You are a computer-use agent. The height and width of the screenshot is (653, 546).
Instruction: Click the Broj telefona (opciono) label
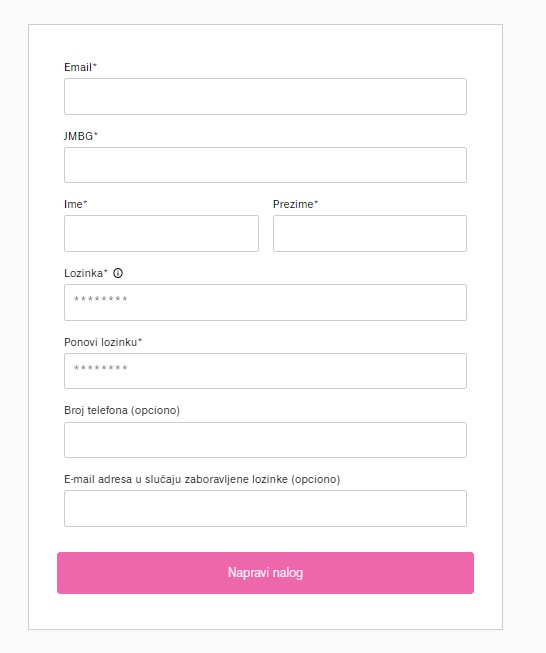coord(122,411)
